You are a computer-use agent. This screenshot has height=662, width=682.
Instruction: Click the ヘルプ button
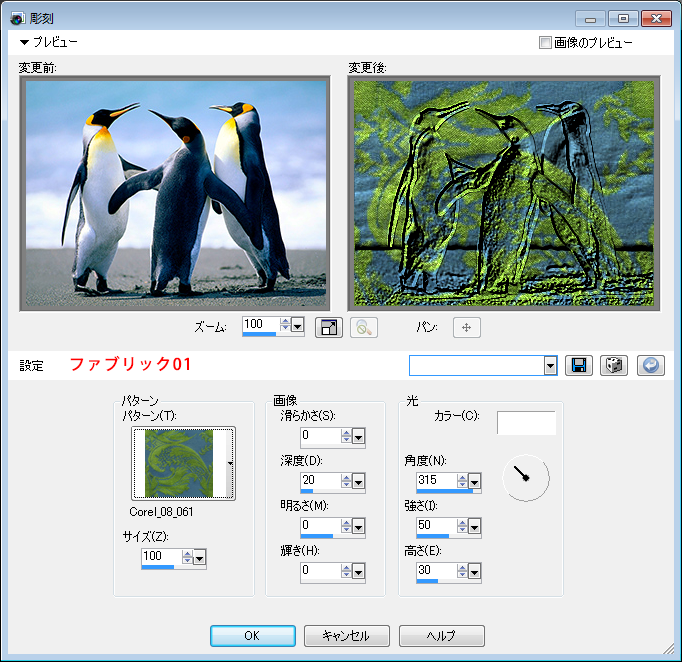[441, 636]
